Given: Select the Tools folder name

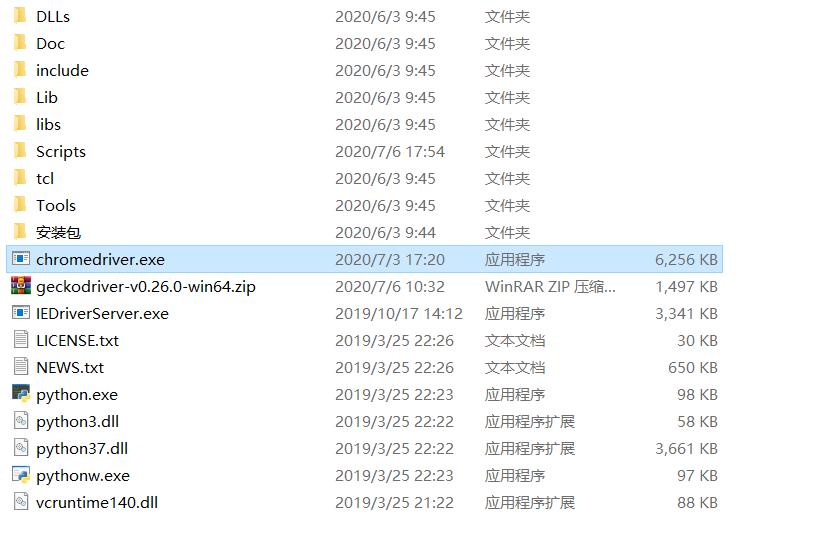Looking at the screenshot, I should point(56,205).
